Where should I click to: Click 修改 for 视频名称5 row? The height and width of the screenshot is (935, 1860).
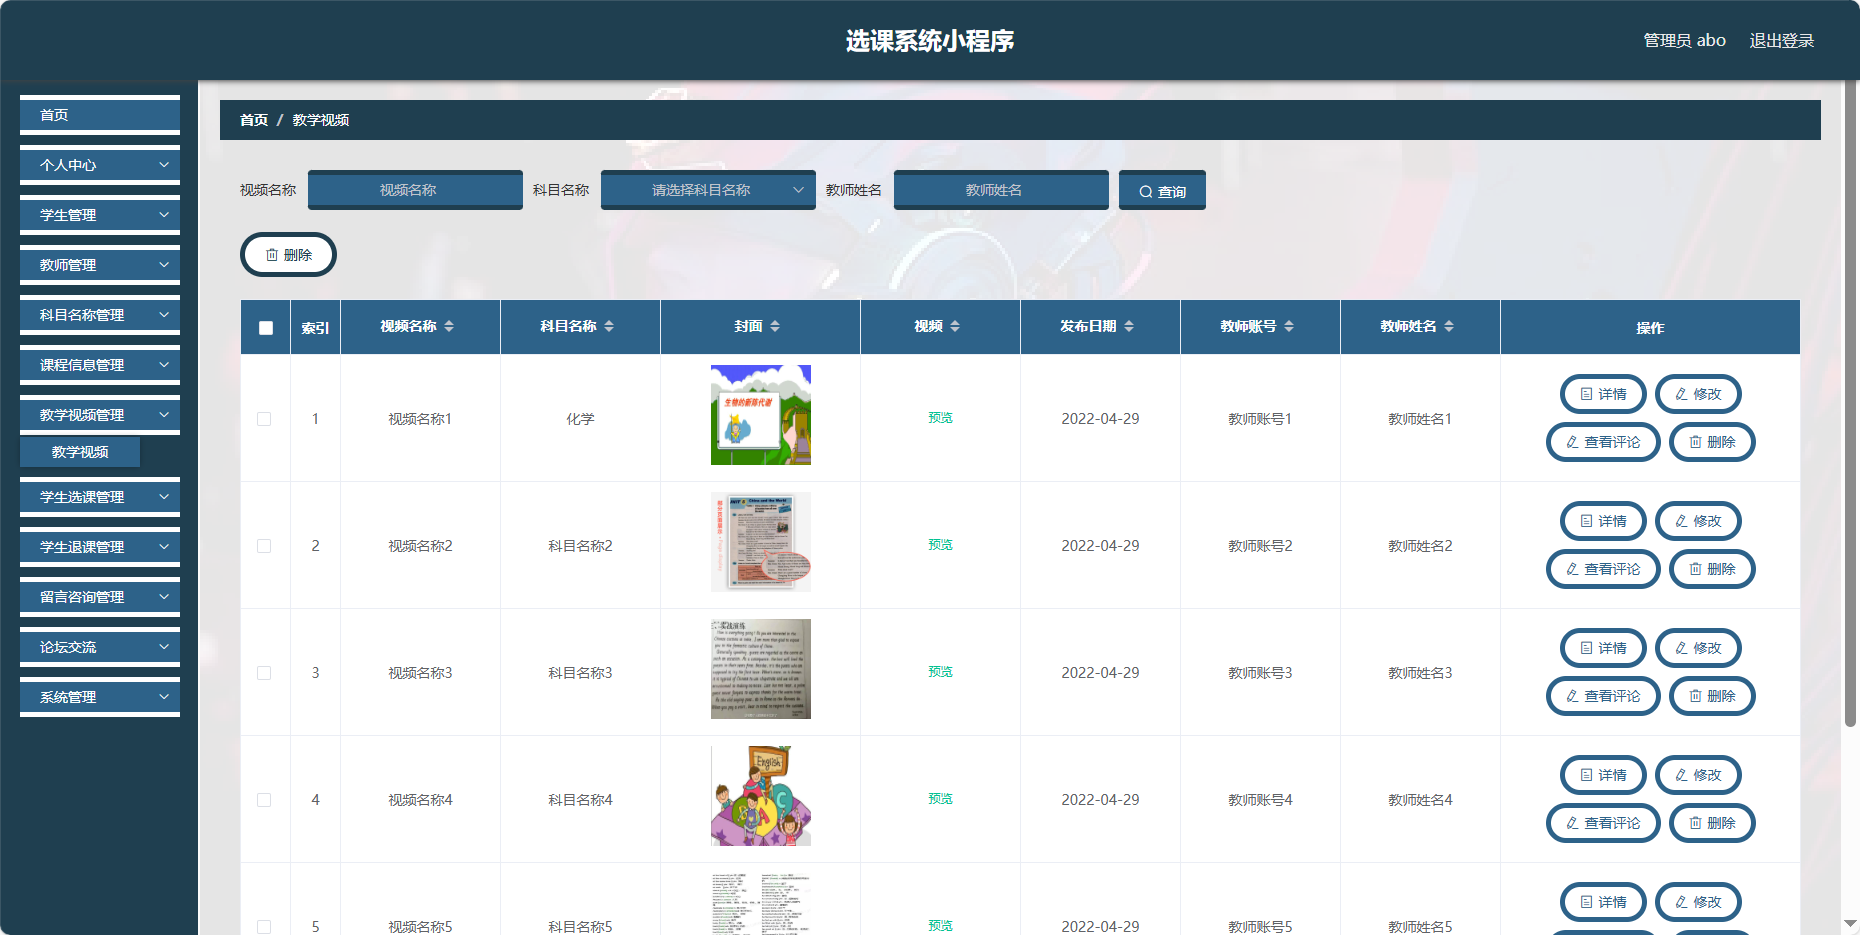click(x=1698, y=902)
